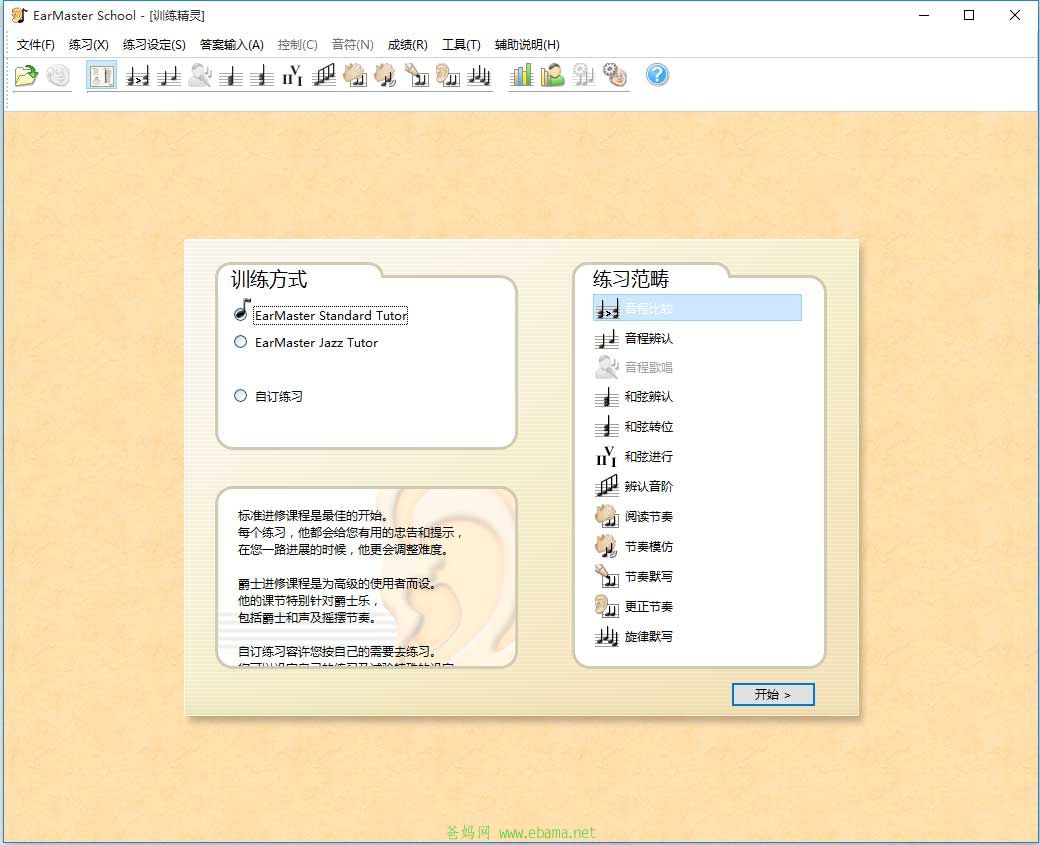Maximize the EarMaster School window
Viewport: 1040px width, 845px height.
[x=969, y=15]
